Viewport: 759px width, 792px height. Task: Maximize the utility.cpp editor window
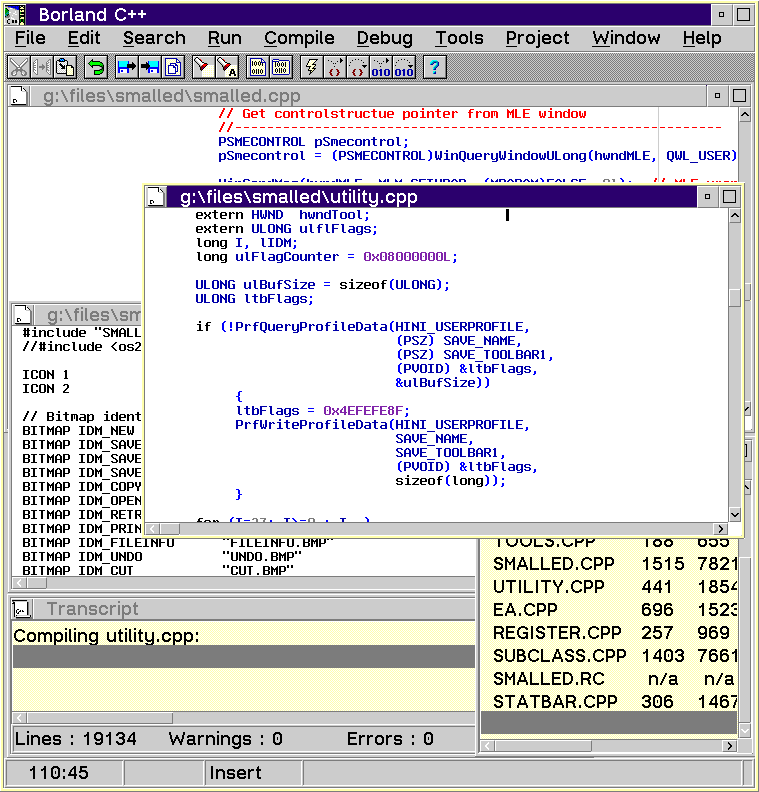click(730, 196)
